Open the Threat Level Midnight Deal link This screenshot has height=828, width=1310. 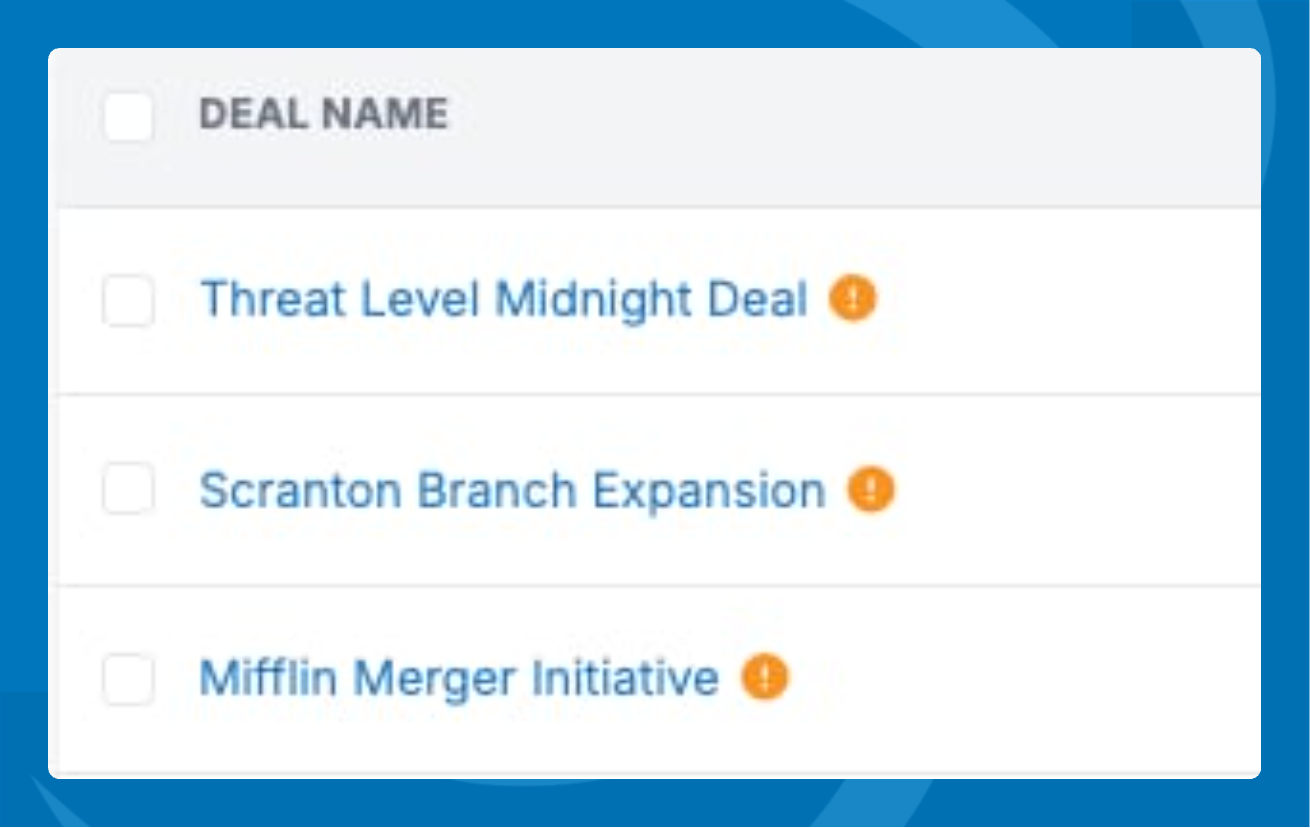click(503, 300)
